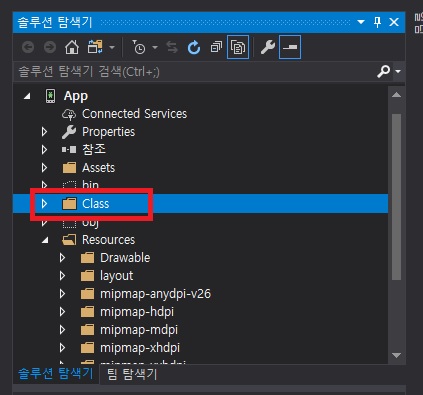
Task: Select the layout folder
Action: tap(116, 276)
